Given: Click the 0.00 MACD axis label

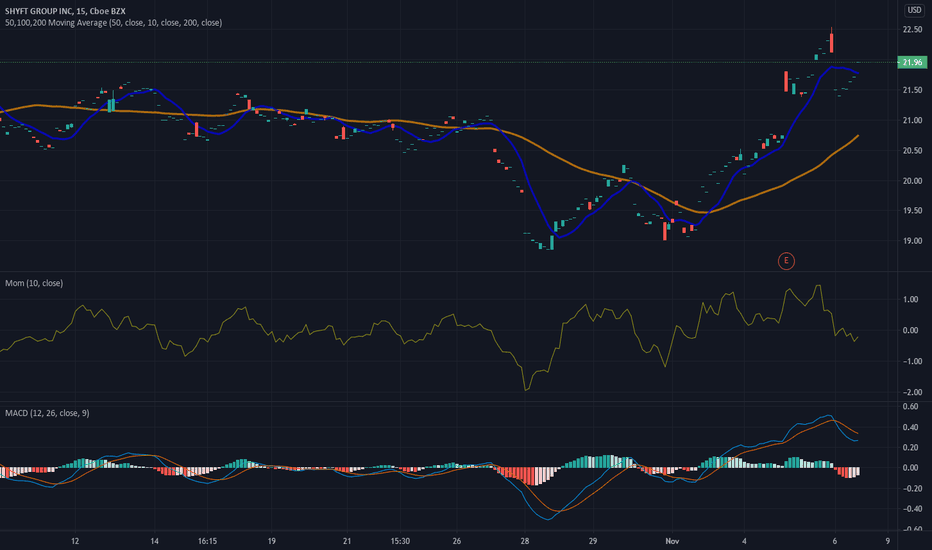Looking at the screenshot, I should point(911,467).
